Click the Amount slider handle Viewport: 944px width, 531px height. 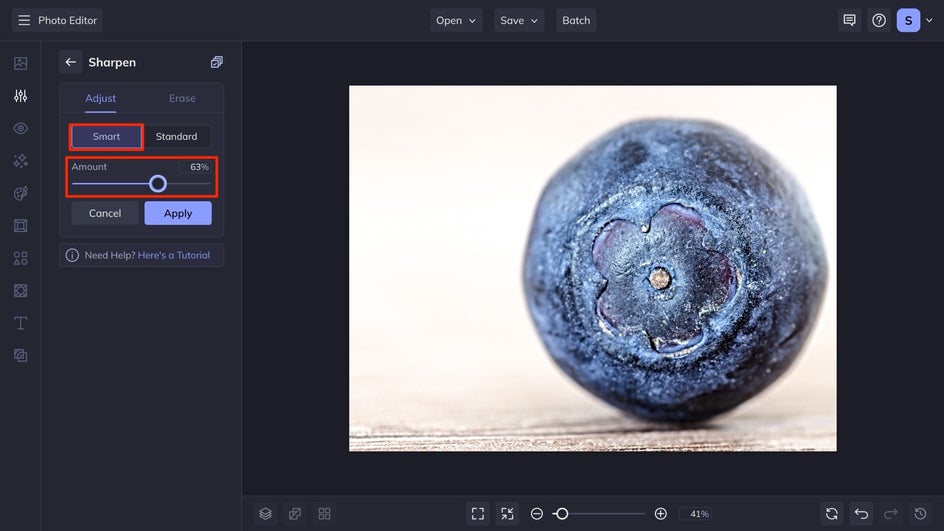tap(158, 184)
